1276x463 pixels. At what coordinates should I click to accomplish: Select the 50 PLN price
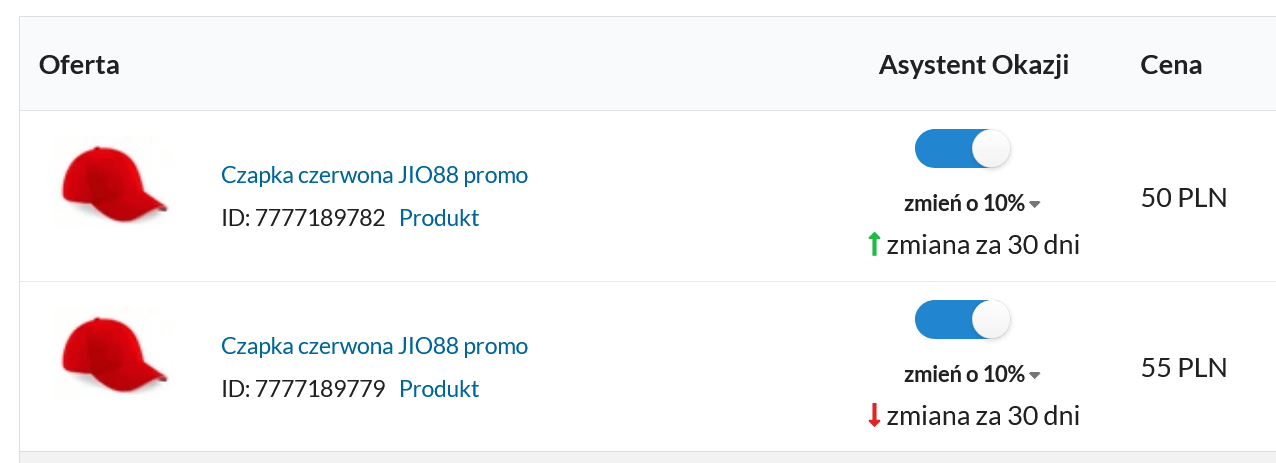1183,198
